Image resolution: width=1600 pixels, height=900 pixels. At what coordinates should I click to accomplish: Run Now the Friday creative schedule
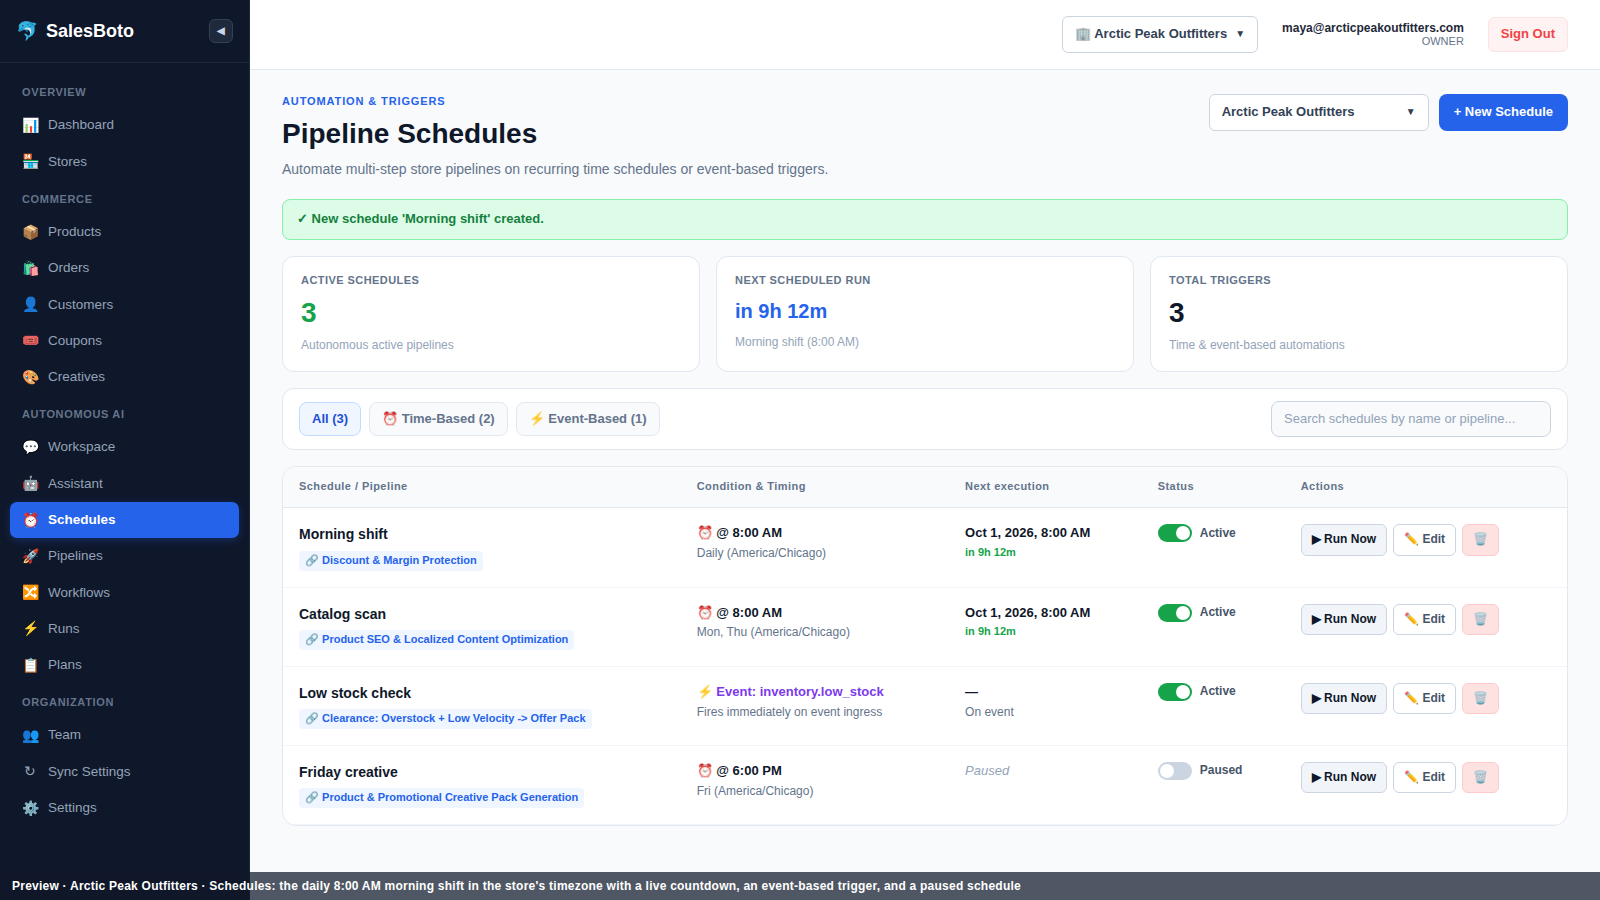click(1343, 777)
